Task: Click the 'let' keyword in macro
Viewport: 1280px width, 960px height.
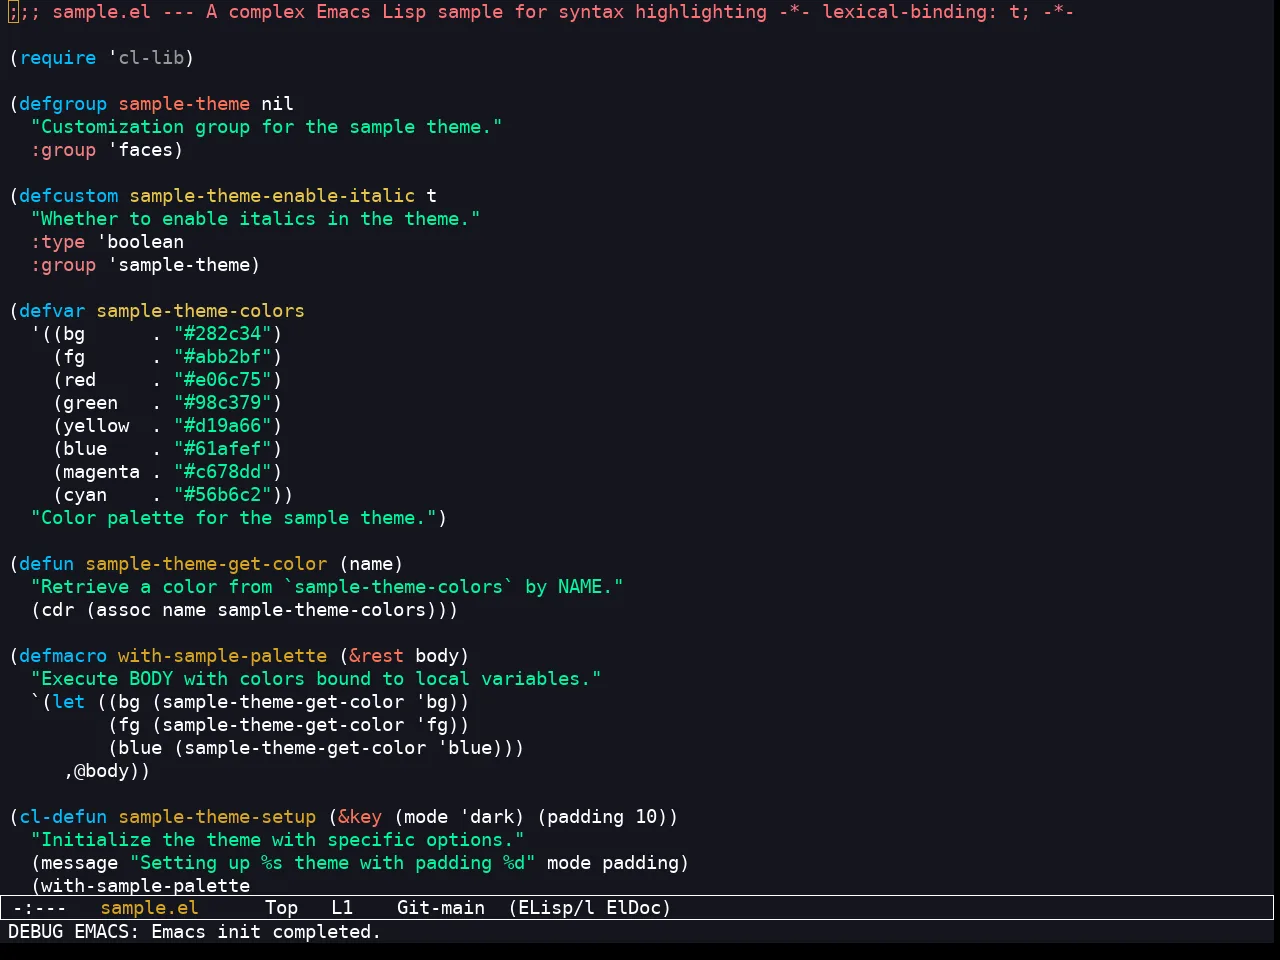Action: click(69, 702)
